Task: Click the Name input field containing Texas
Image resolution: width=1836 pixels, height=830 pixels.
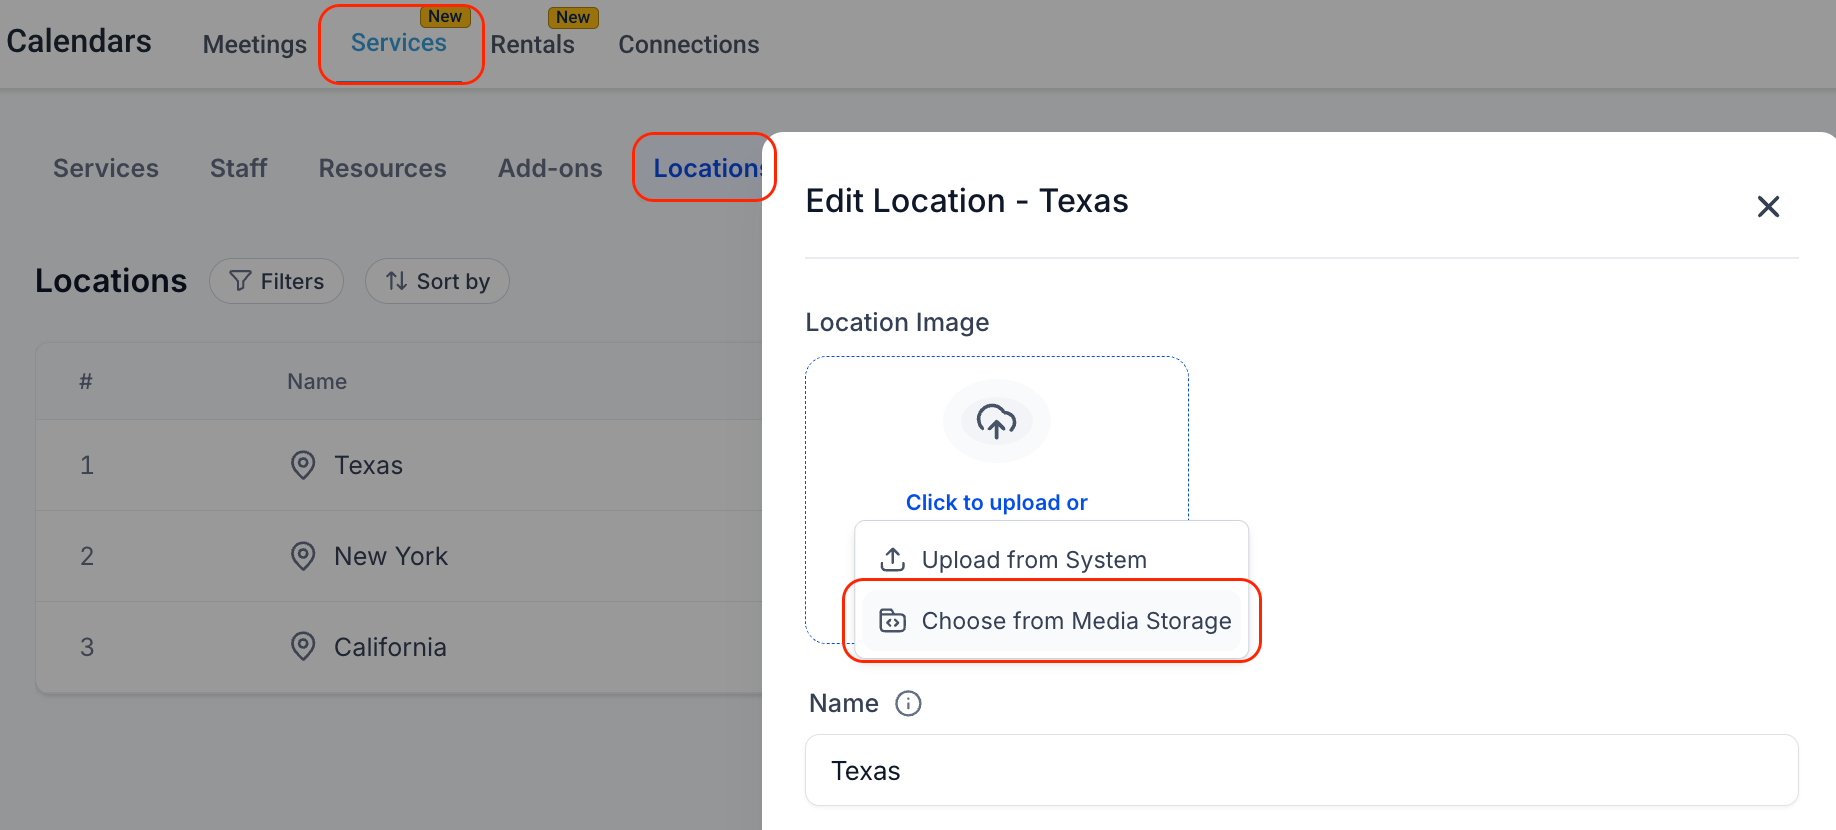Action: (1302, 771)
